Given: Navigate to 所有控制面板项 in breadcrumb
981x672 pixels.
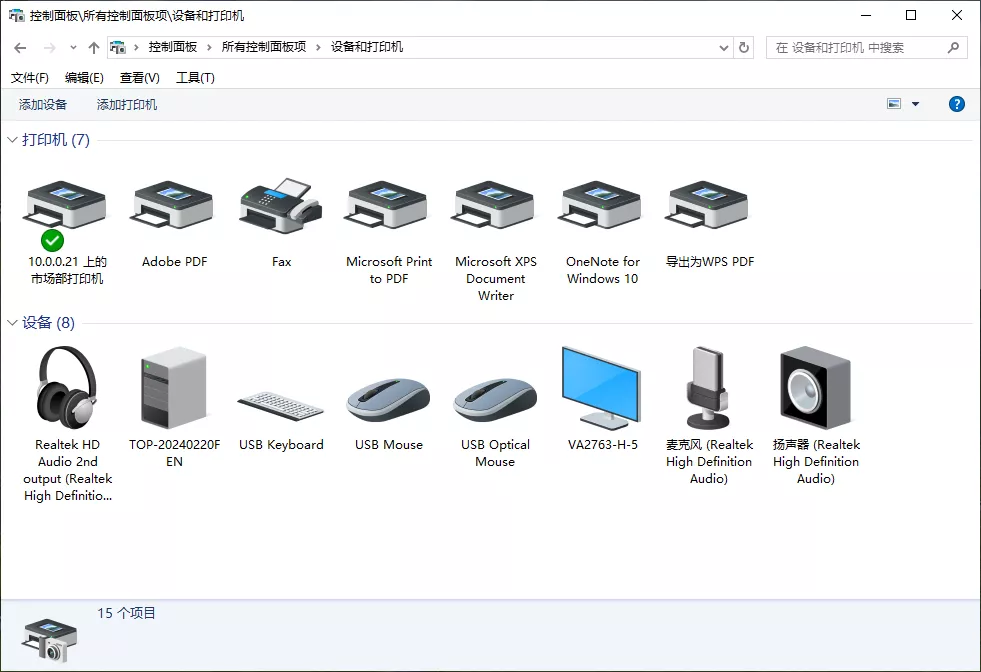Looking at the screenshot, I should pos(263,47).
